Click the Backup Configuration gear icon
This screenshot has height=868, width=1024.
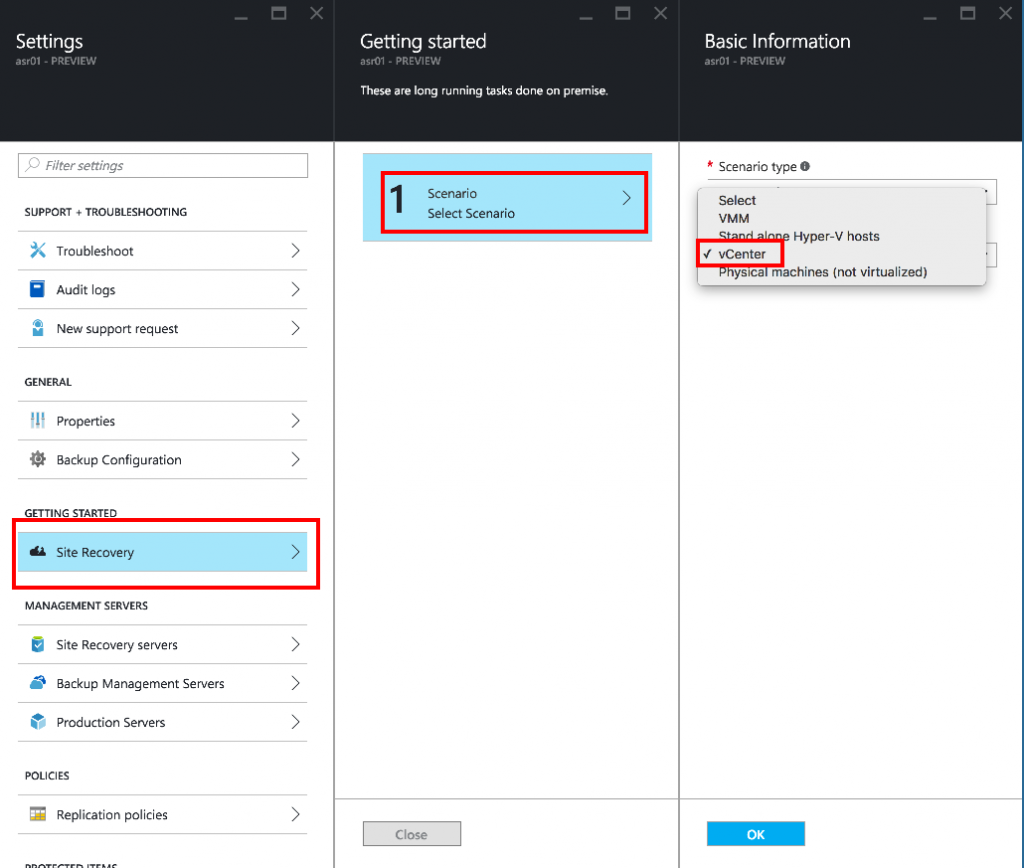coord(38,459)
